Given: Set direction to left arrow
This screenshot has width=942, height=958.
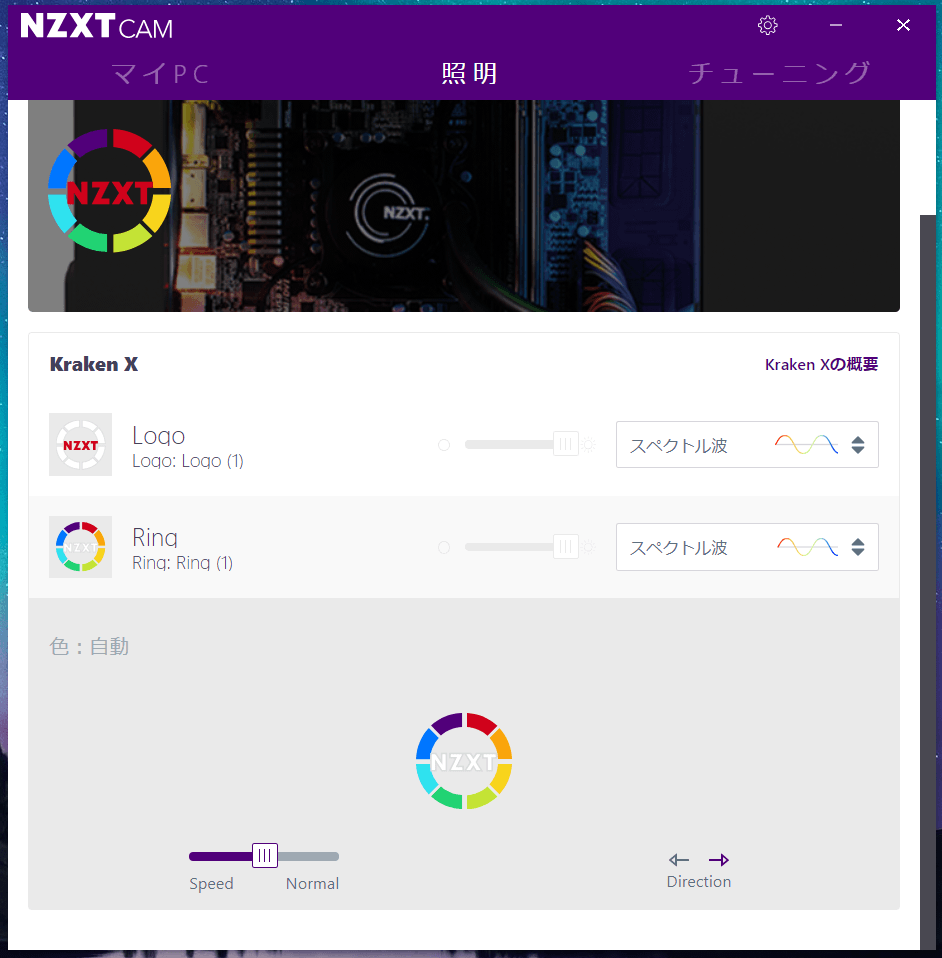Looking at the screenshot, I should pos(679,860).
